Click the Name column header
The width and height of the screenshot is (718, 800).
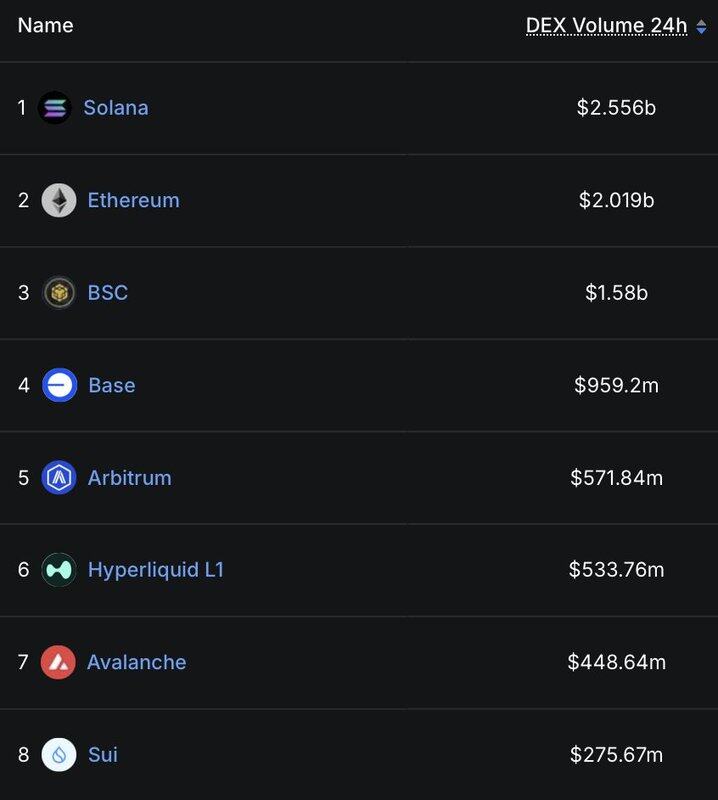point(46,26)
